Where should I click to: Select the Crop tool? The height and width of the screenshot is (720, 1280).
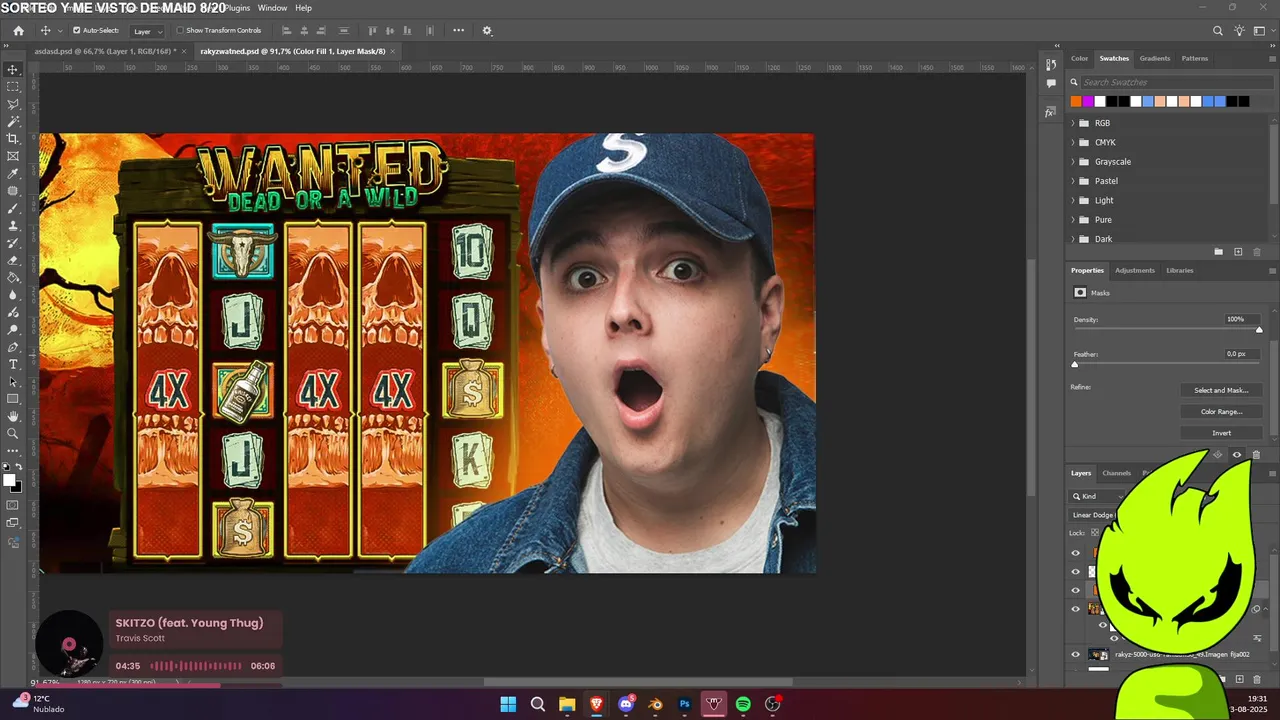[13, 139]
